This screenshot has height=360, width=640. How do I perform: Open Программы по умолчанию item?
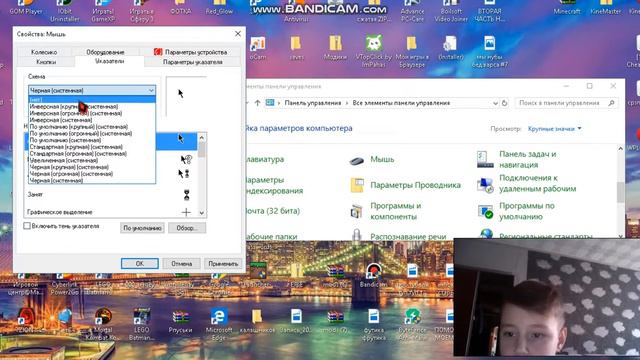(x=516, y=211)
